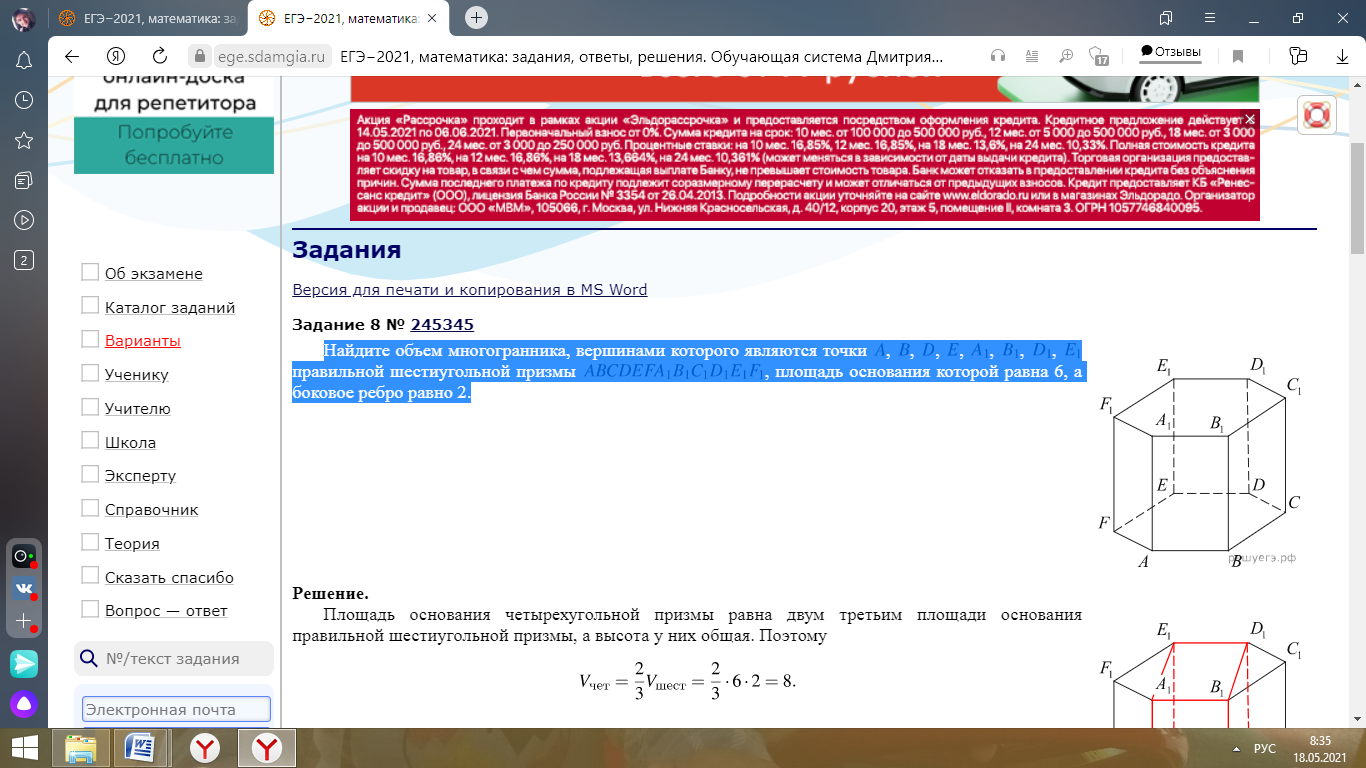Enable reader mode icon in address bar
Screen dimensions: 1366x768
(1031, 56)
